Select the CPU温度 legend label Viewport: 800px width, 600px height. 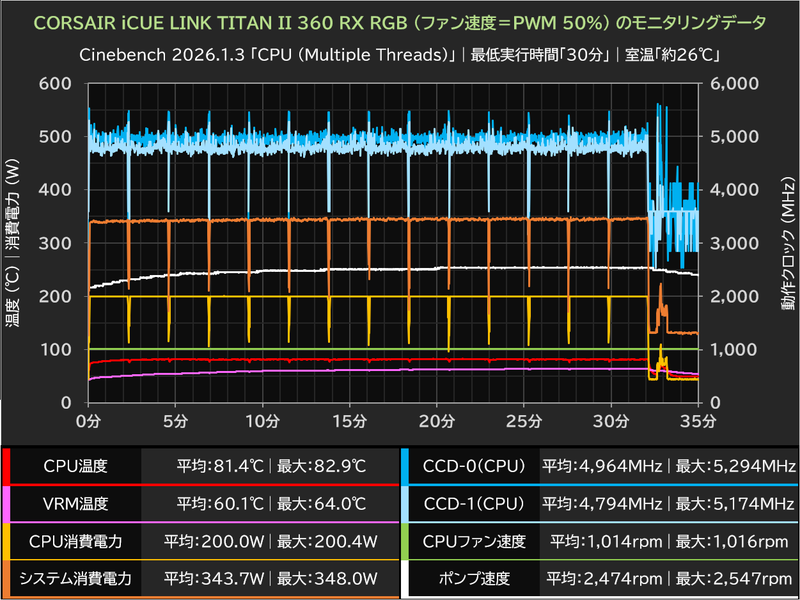[x=76, y=466]
